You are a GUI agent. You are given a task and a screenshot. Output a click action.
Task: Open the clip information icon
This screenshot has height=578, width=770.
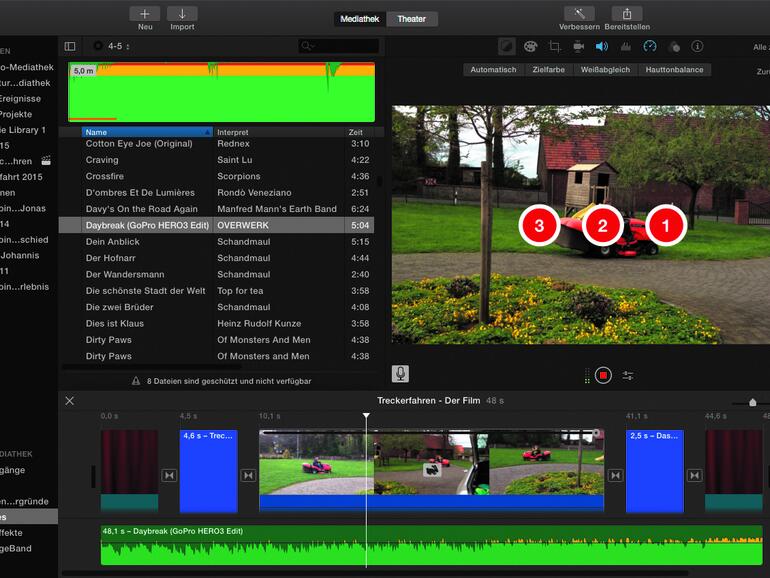(697, 46)
